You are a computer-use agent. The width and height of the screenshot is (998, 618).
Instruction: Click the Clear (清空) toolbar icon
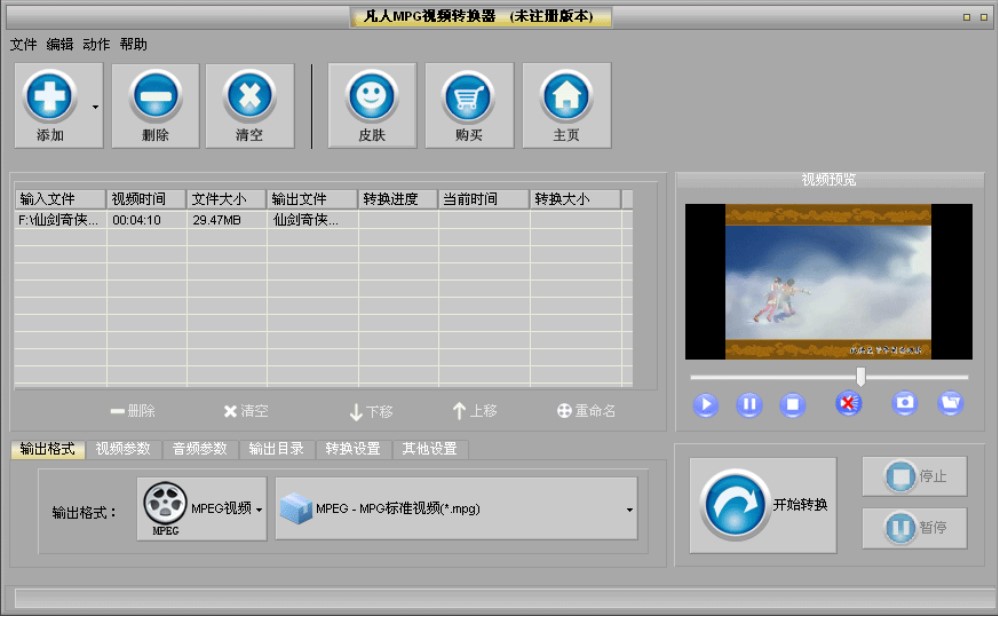point(250,98)
